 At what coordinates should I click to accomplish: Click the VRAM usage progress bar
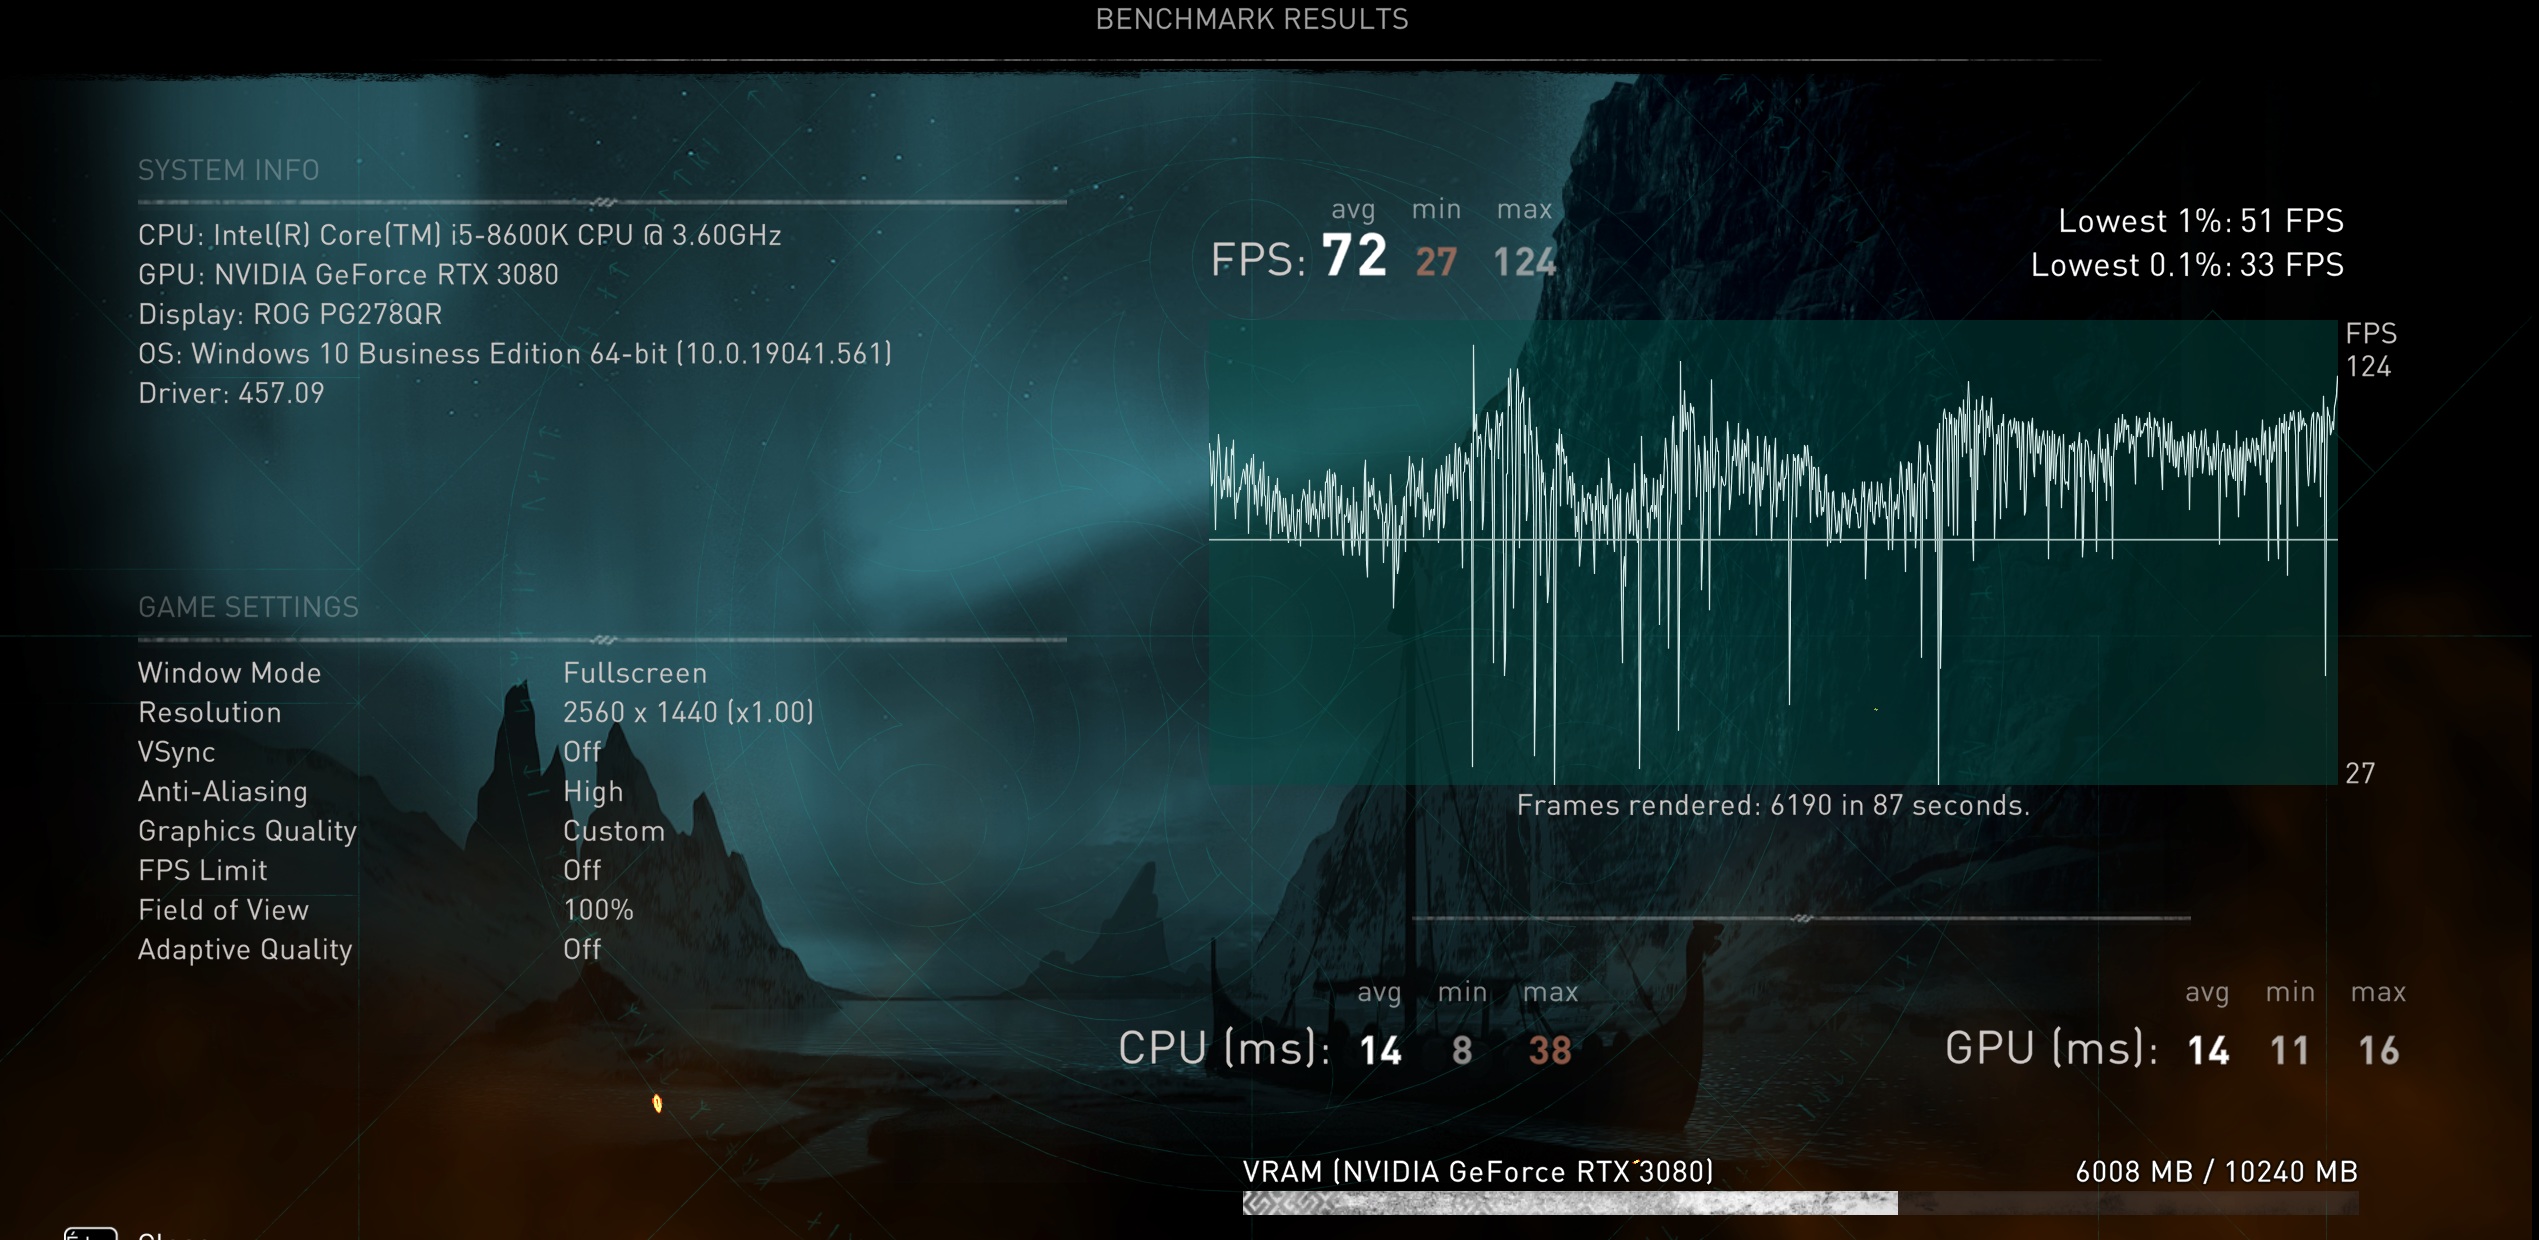(x=1800, y=1203)
